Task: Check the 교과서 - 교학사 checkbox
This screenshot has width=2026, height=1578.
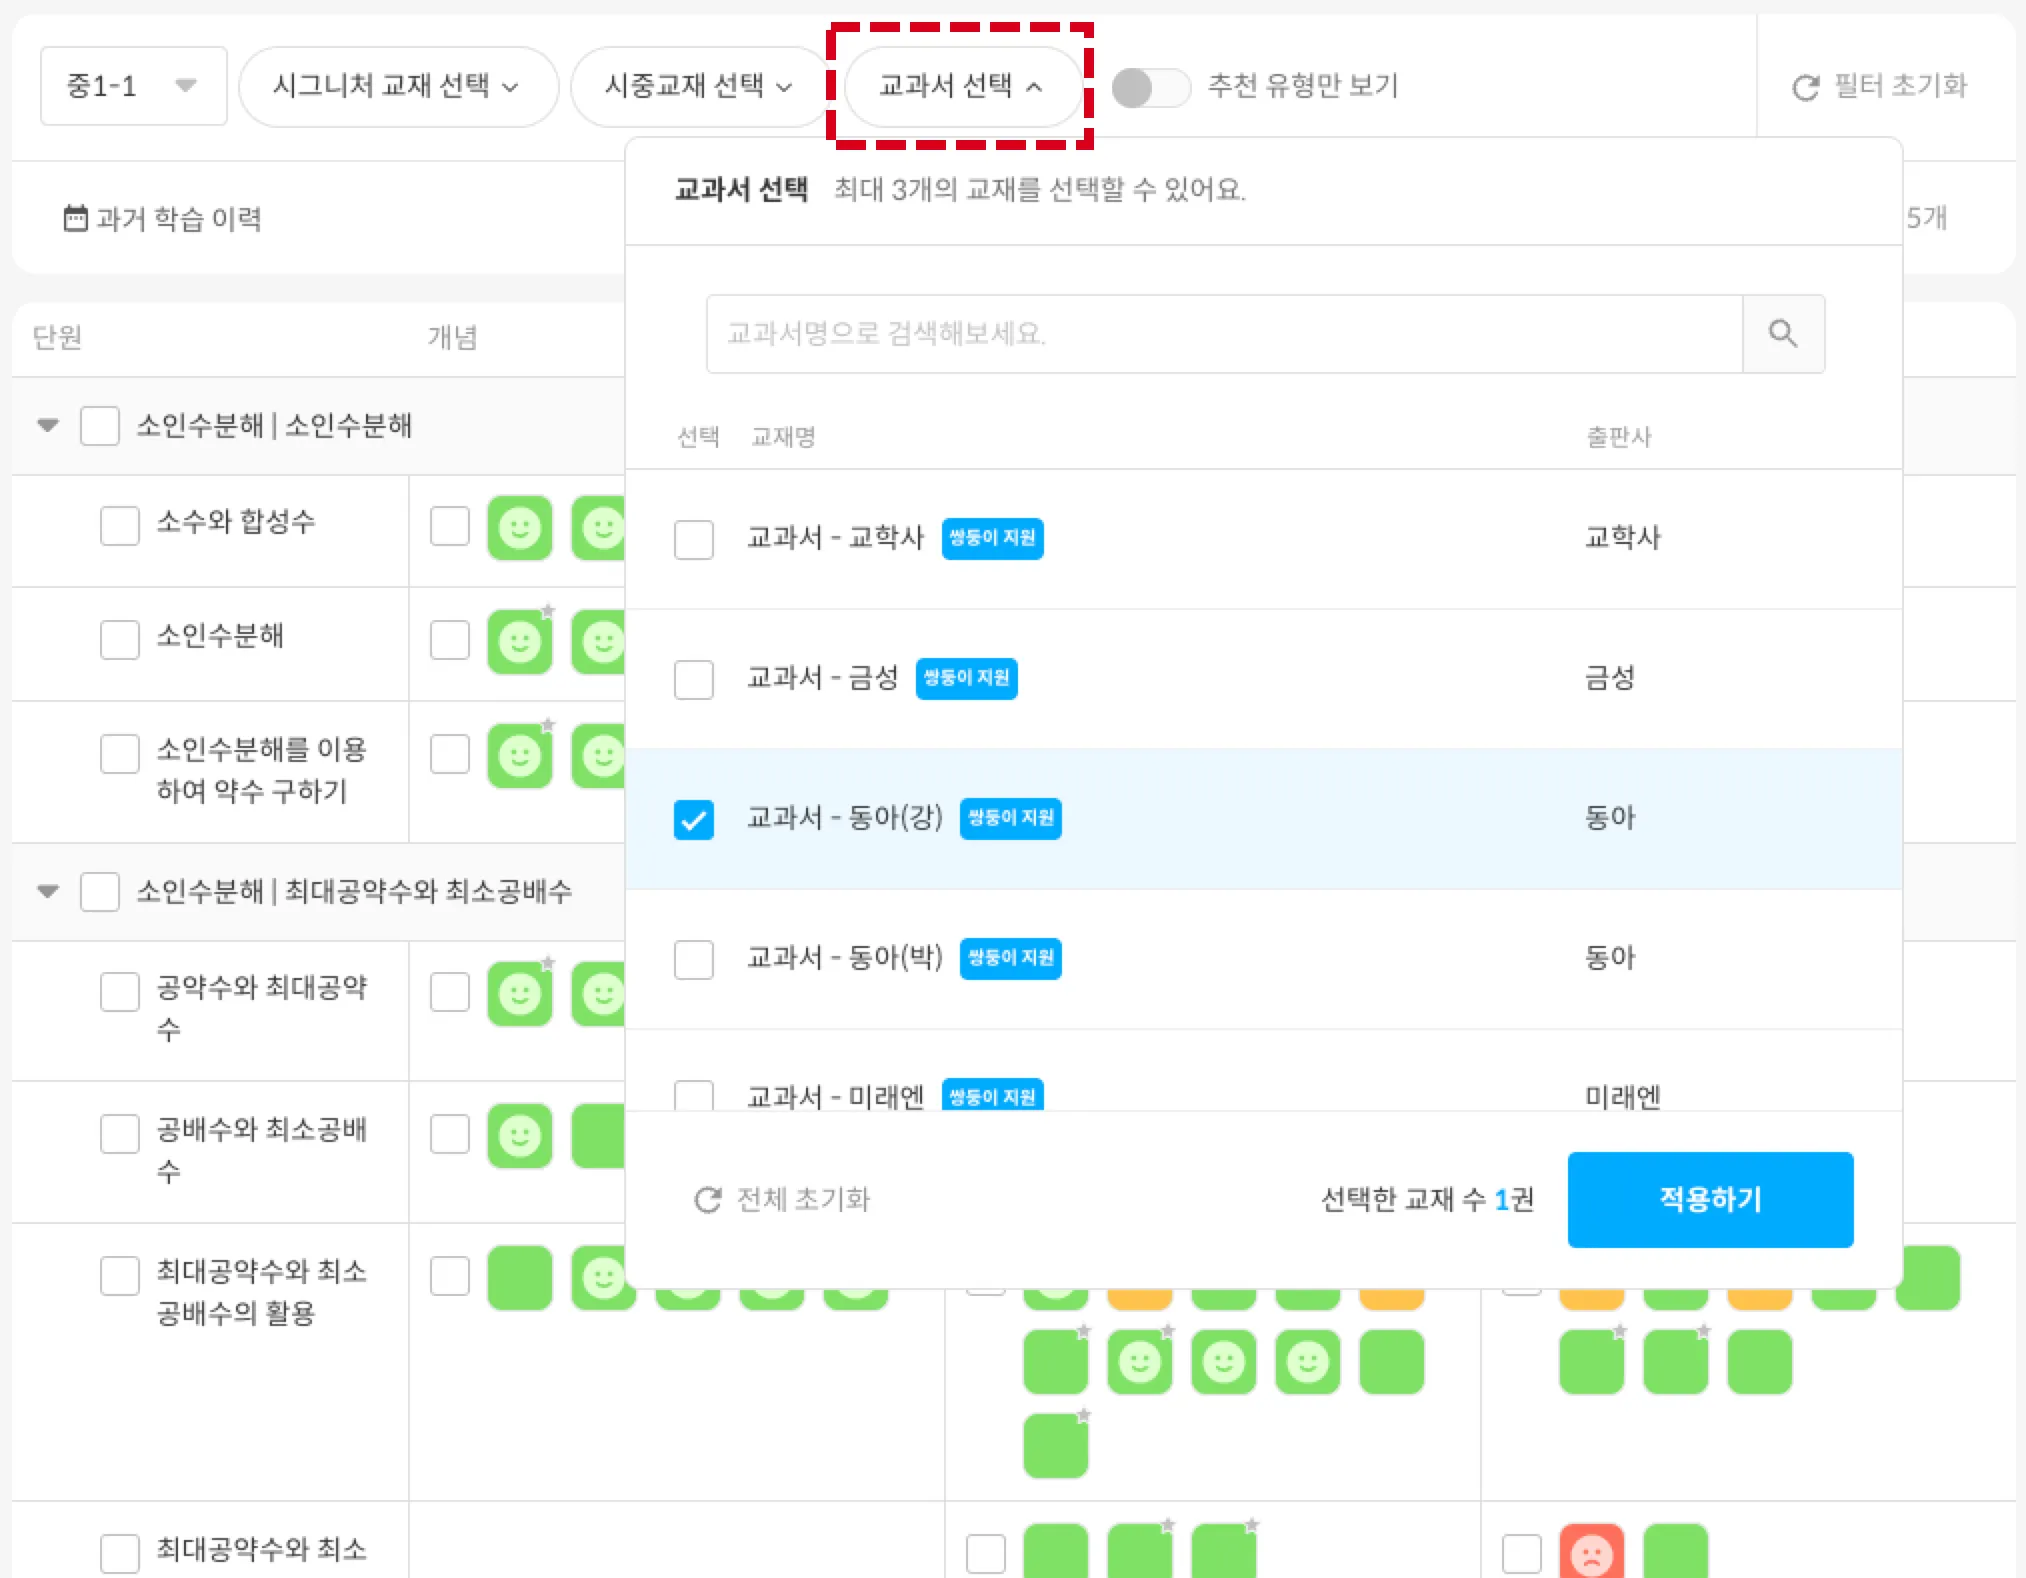Action: 693,539
